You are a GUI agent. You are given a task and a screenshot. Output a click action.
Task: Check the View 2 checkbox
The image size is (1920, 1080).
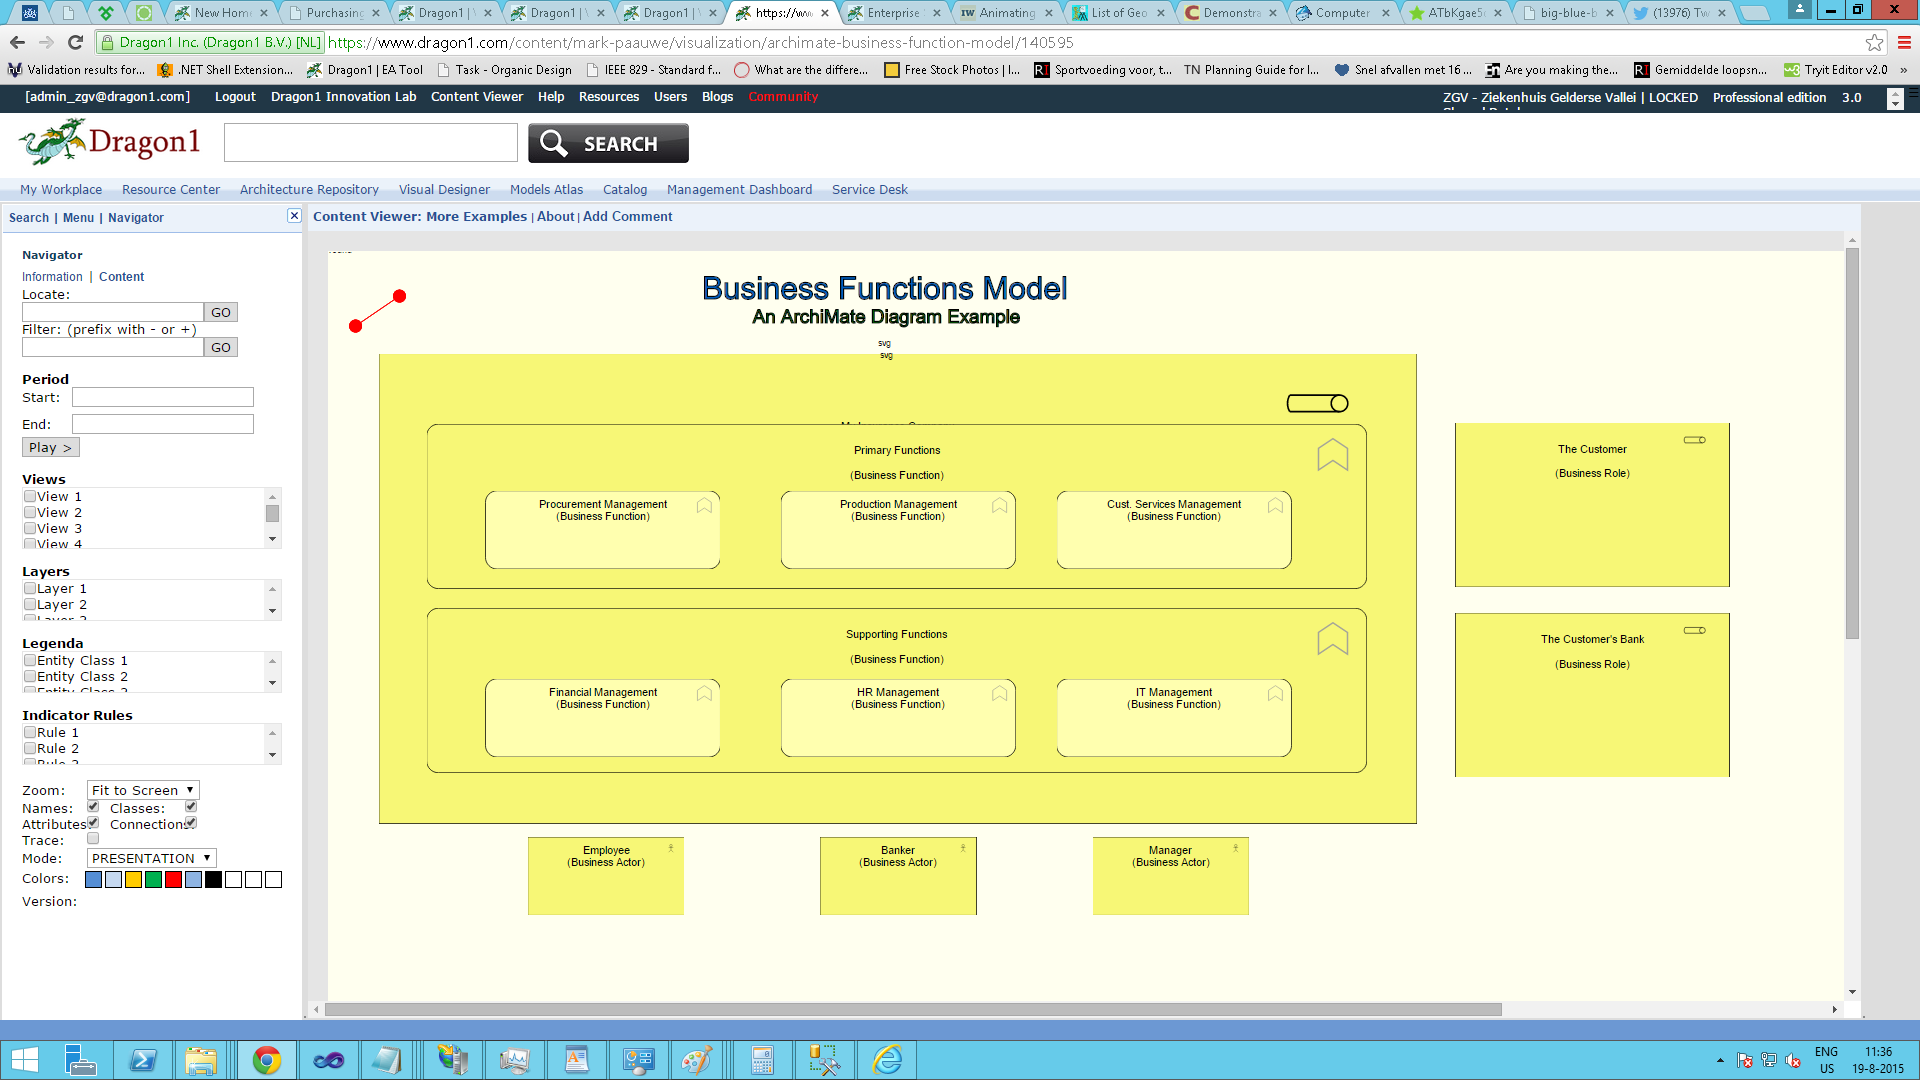[30, 512]
